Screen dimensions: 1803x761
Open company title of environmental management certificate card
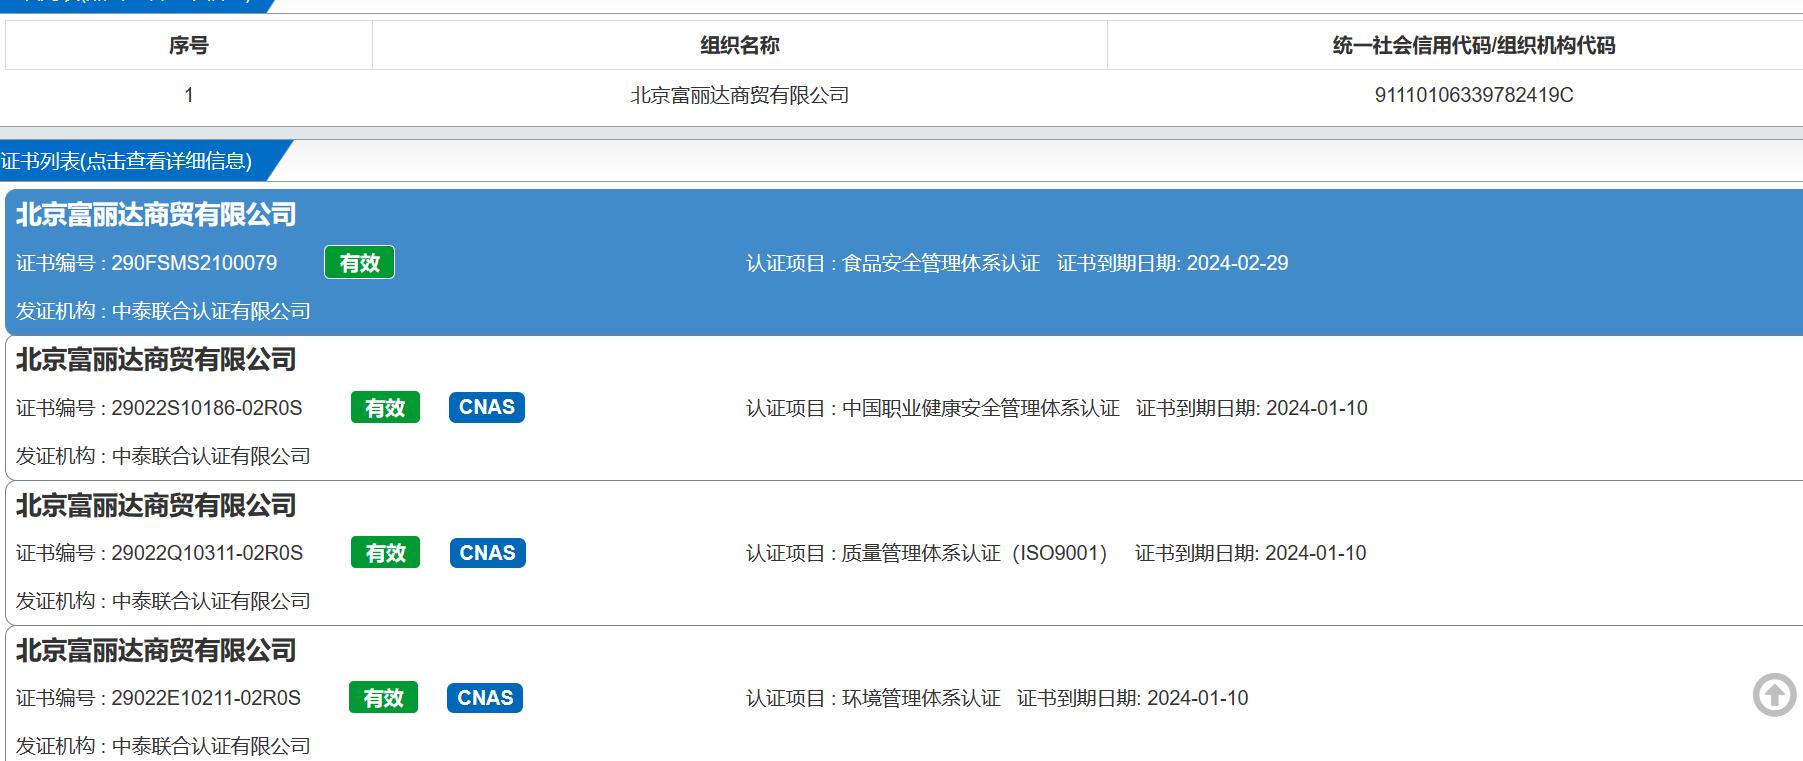click(x=156, y=650)
